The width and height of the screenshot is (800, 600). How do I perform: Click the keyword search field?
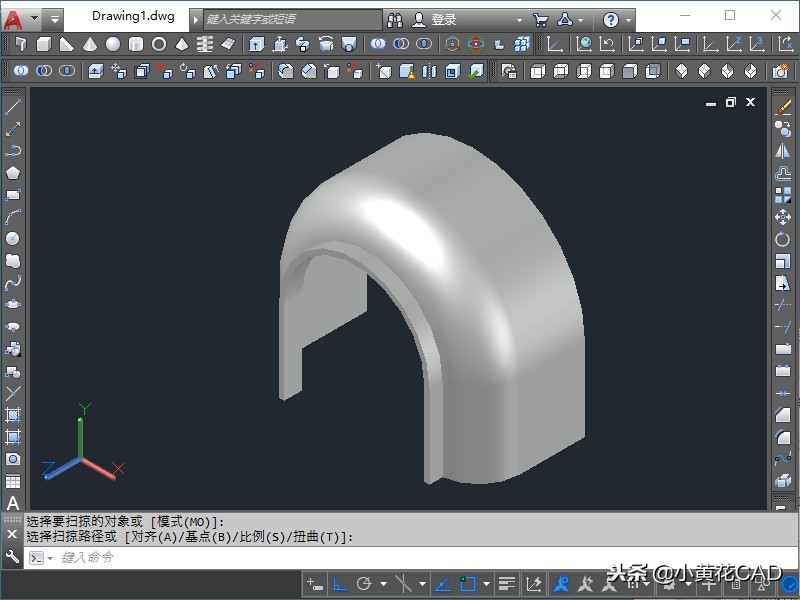click(x=292, y=19)
